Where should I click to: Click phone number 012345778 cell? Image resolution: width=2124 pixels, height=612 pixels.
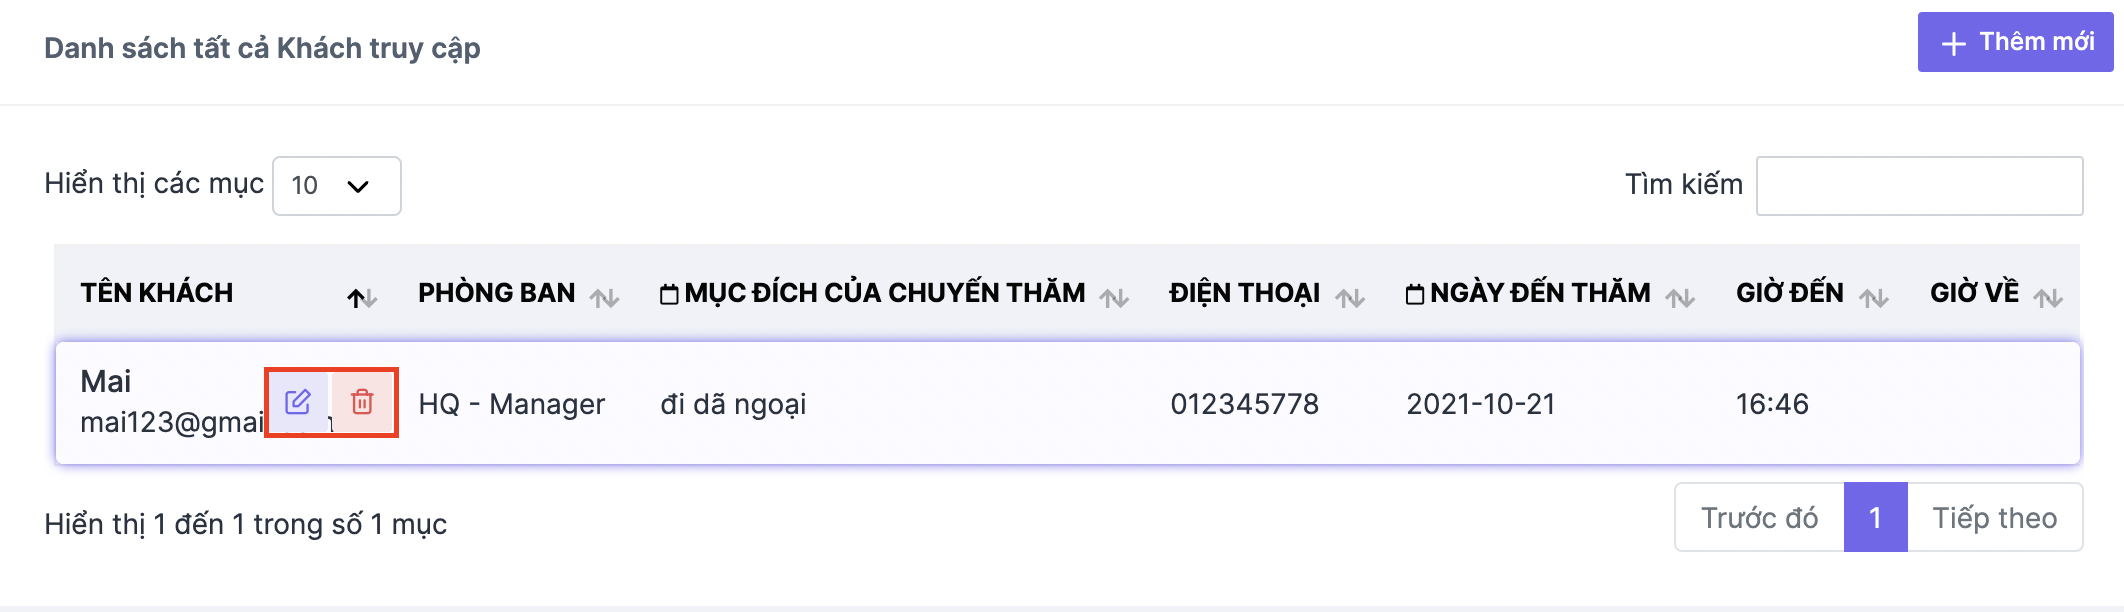[1245, 404]
